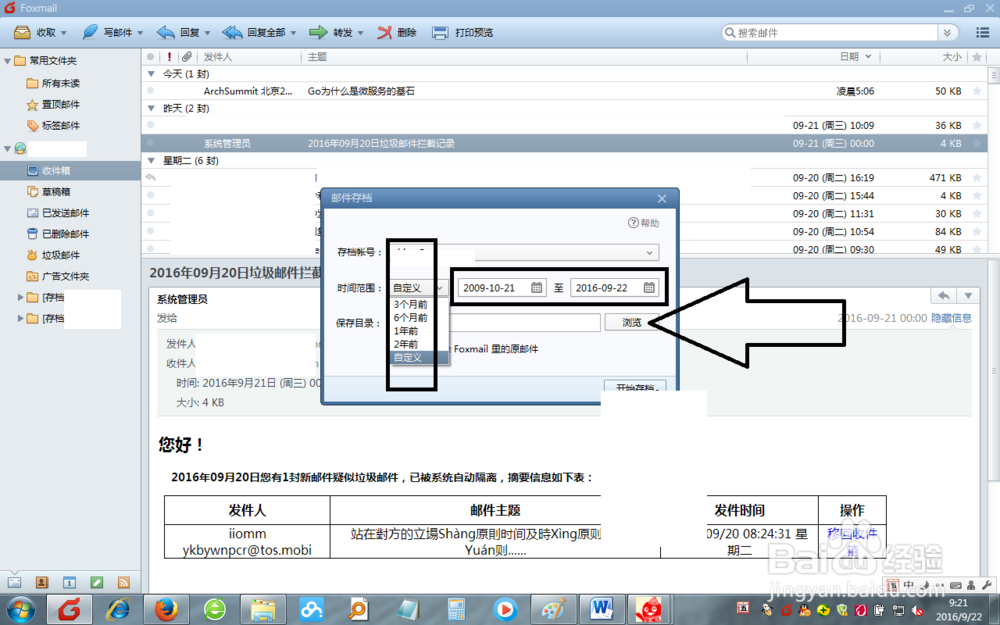Open Firefox from the taskbar
The width and height of the screenshot is (1000, 625).
166,610
